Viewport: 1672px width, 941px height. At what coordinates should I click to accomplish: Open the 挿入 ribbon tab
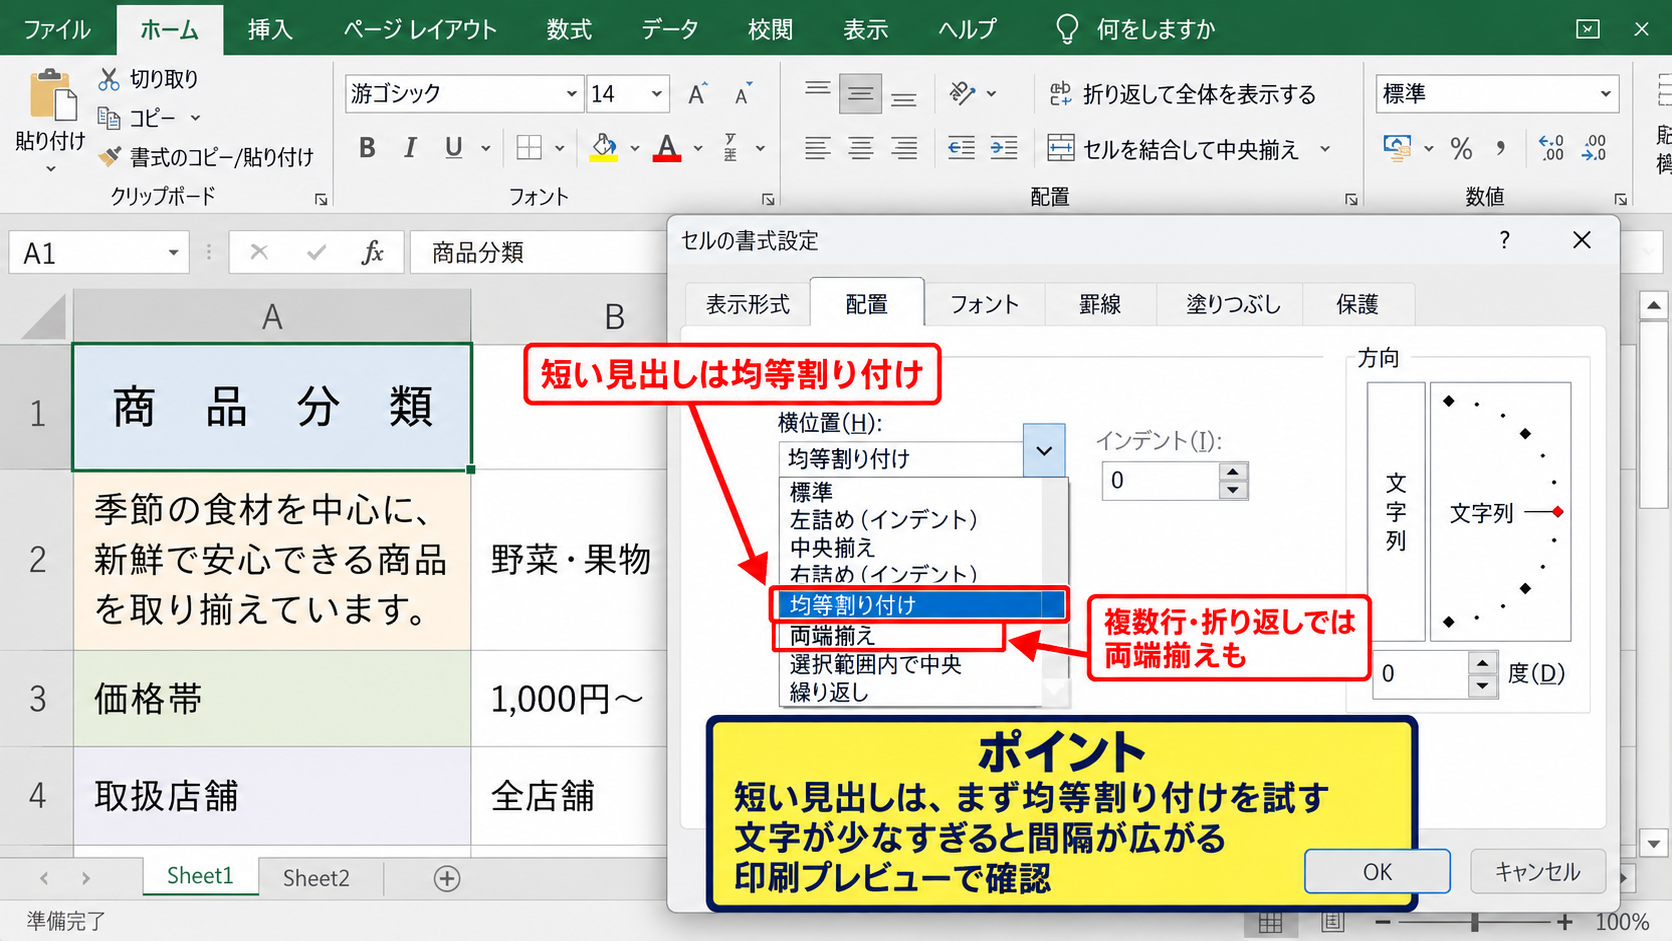click(x=270, y=29)
